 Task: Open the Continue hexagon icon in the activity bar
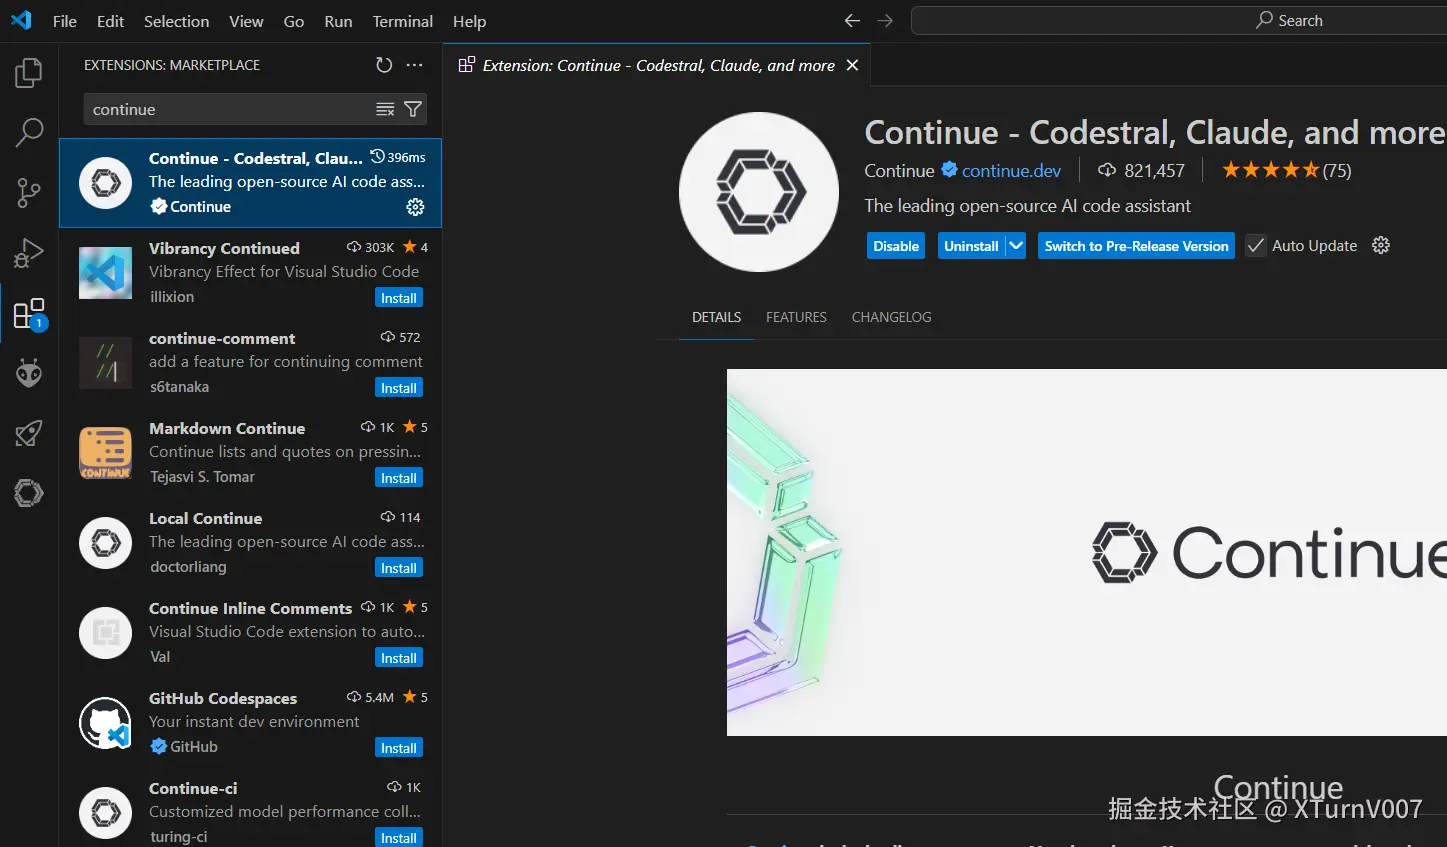[28, 492]
